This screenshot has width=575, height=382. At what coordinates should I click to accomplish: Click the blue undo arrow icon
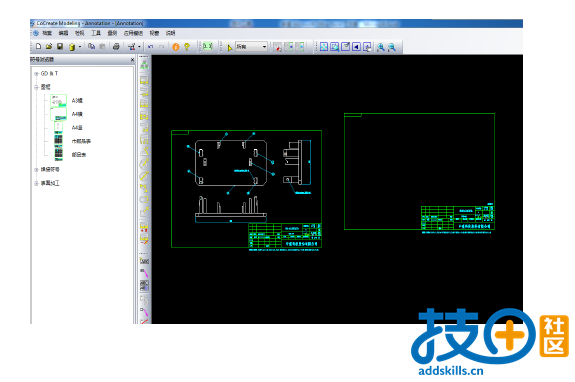tap(150, 47)
